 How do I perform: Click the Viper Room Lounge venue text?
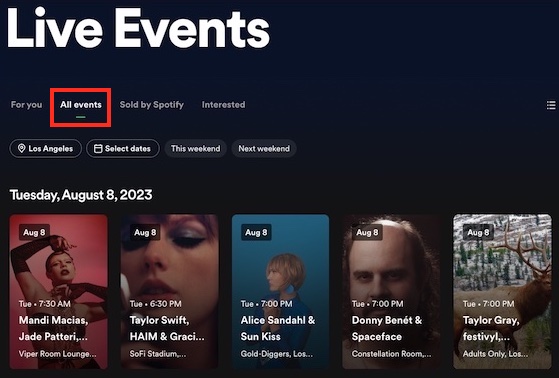point(57,354)
